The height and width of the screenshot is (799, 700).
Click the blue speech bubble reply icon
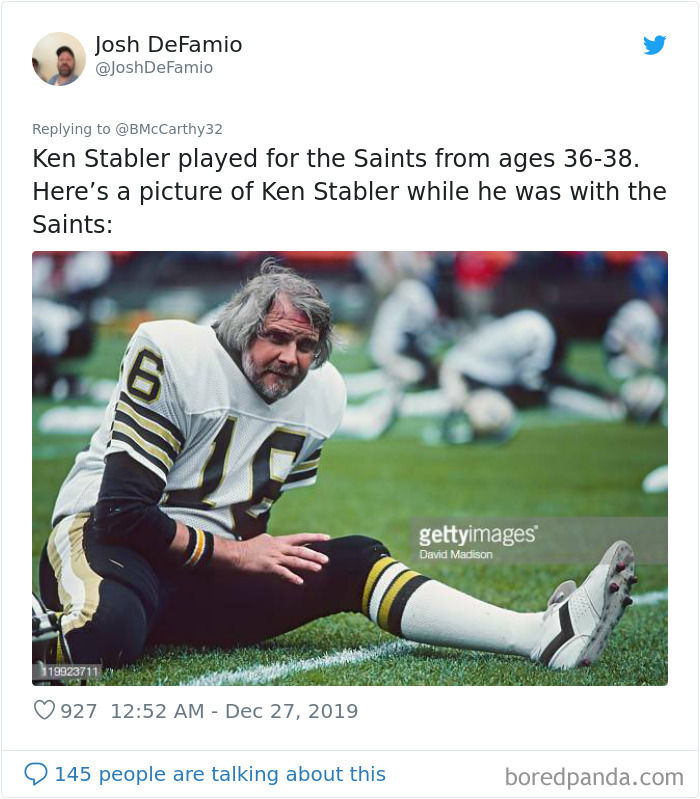coord(36,774)
